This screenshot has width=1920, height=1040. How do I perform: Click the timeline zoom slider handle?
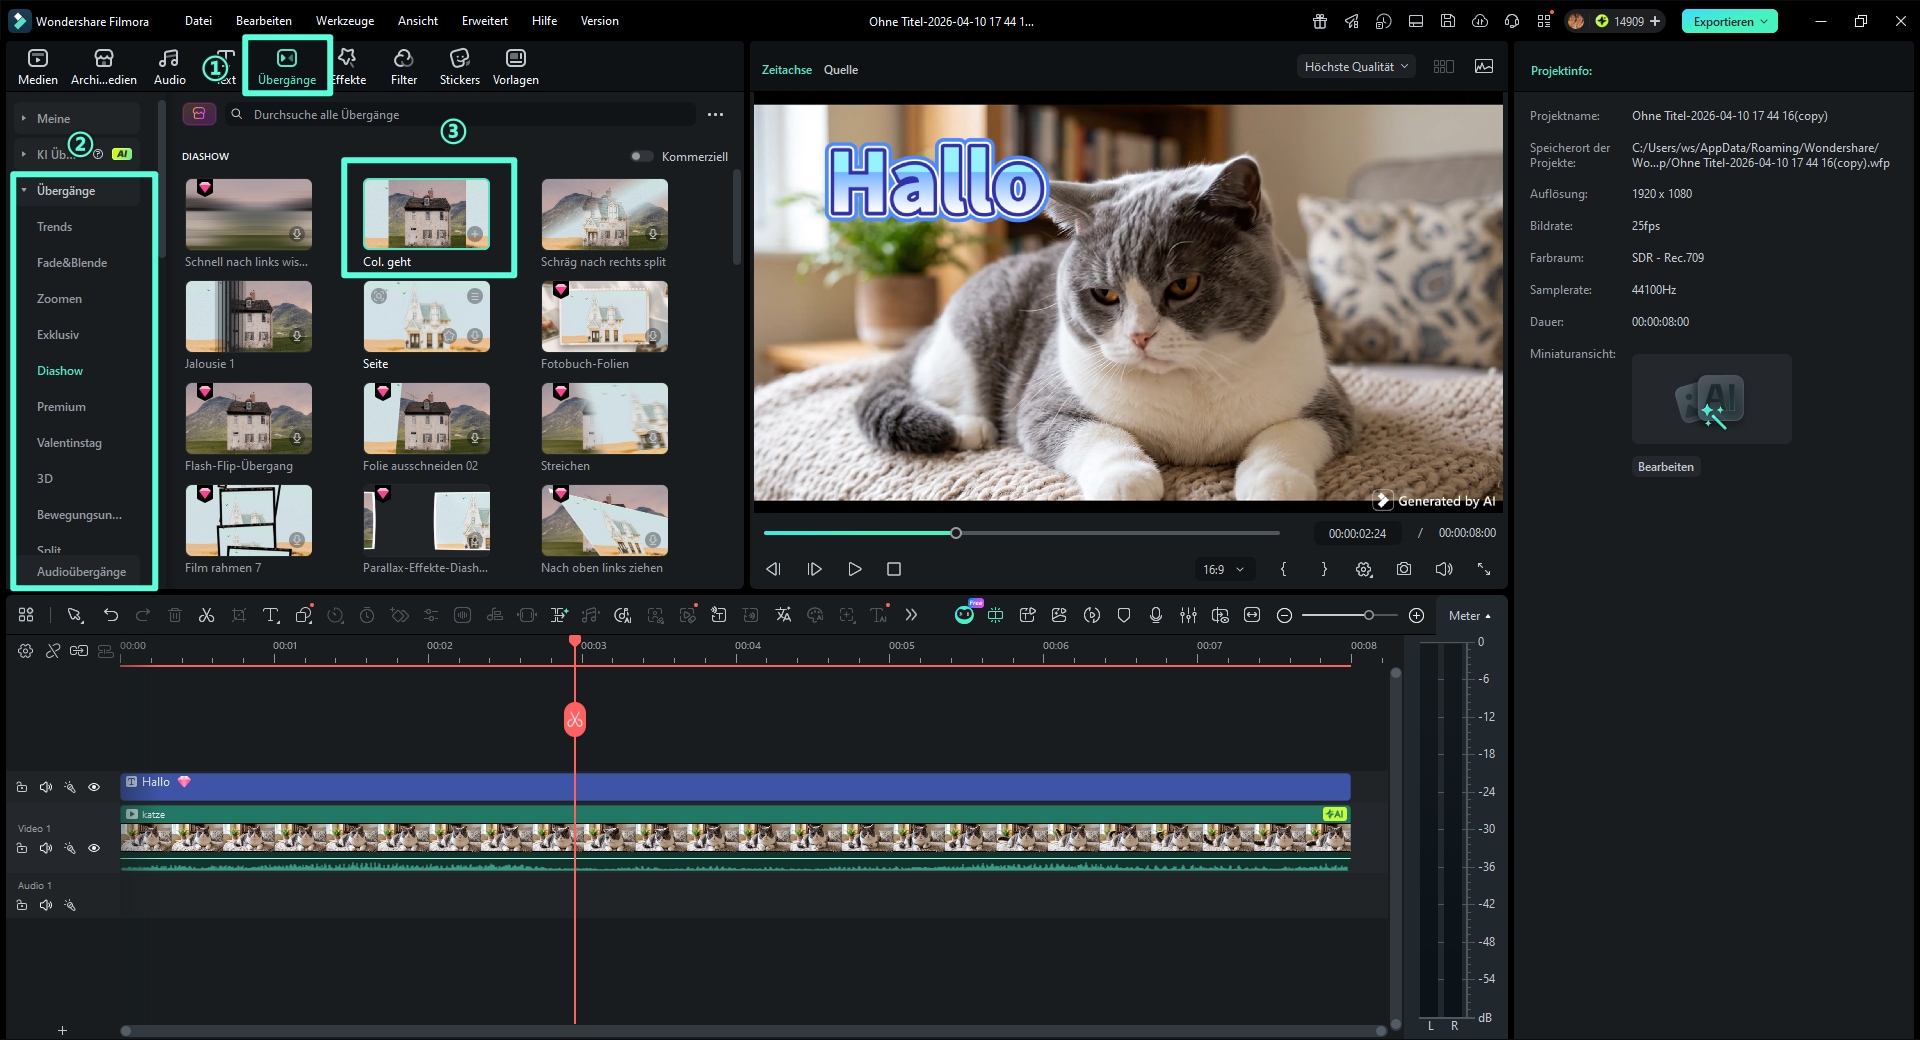(x=1368, y=615)
